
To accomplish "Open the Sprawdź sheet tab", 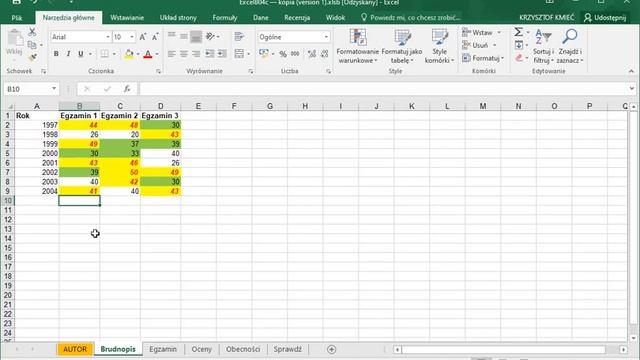I will point(288,349).
